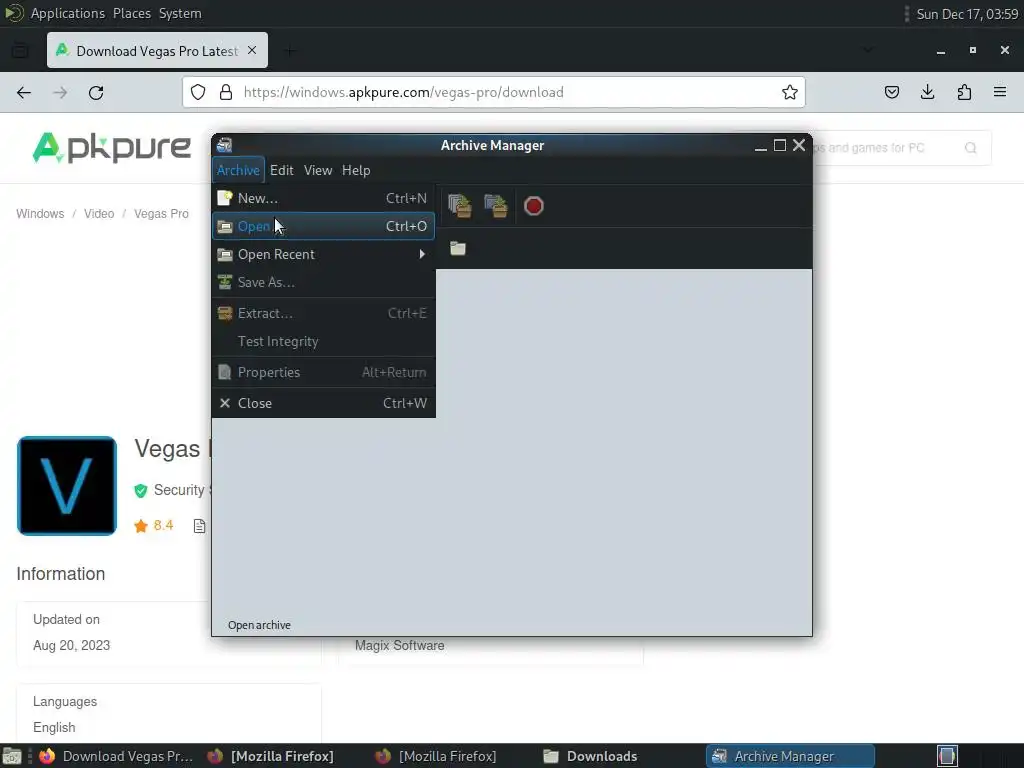Switch to Archive Manager taskbar button
Screen dimensions: 1024x768
tap(790, 756)
